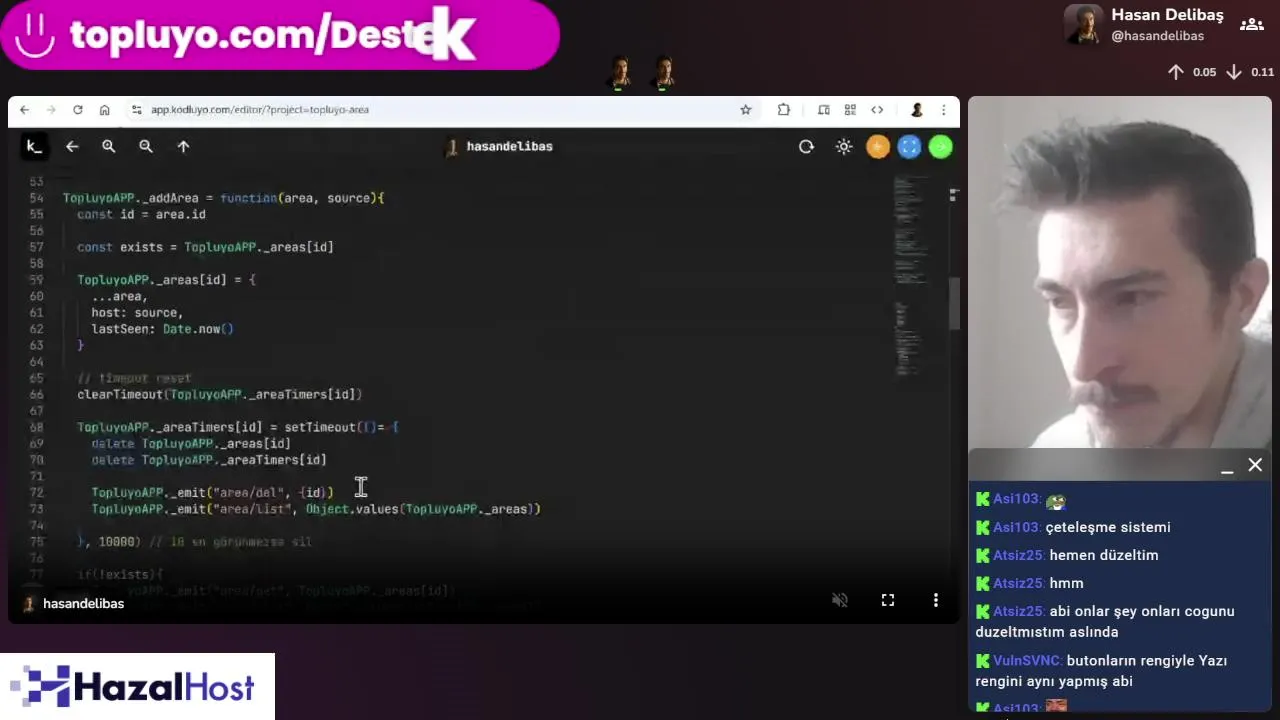This screenshot has height=720, width=1280.
Task: Click the QR grid icon in the browser toolbar
Action: 850,110
